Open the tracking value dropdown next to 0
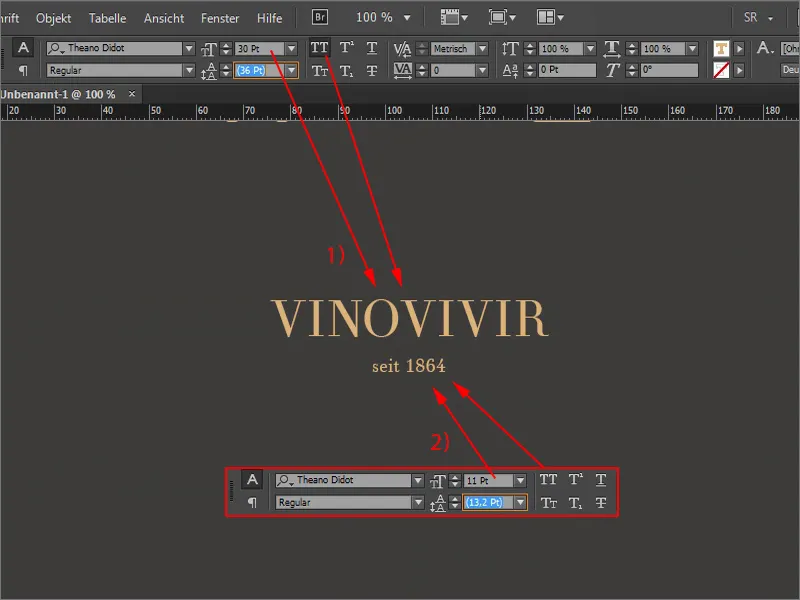Screen dimensions: 800x600 pyautogui.click(x=482, y=70)
